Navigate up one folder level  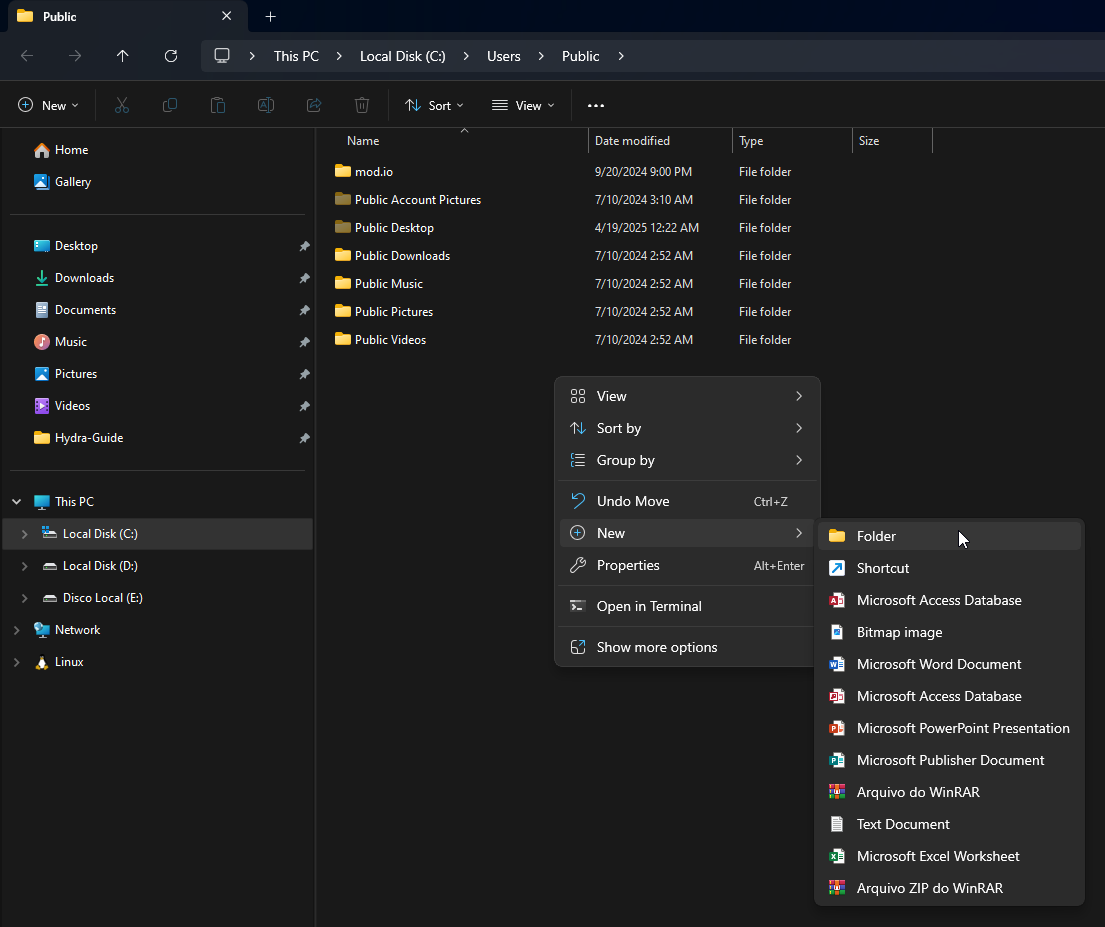pos(123,56)
